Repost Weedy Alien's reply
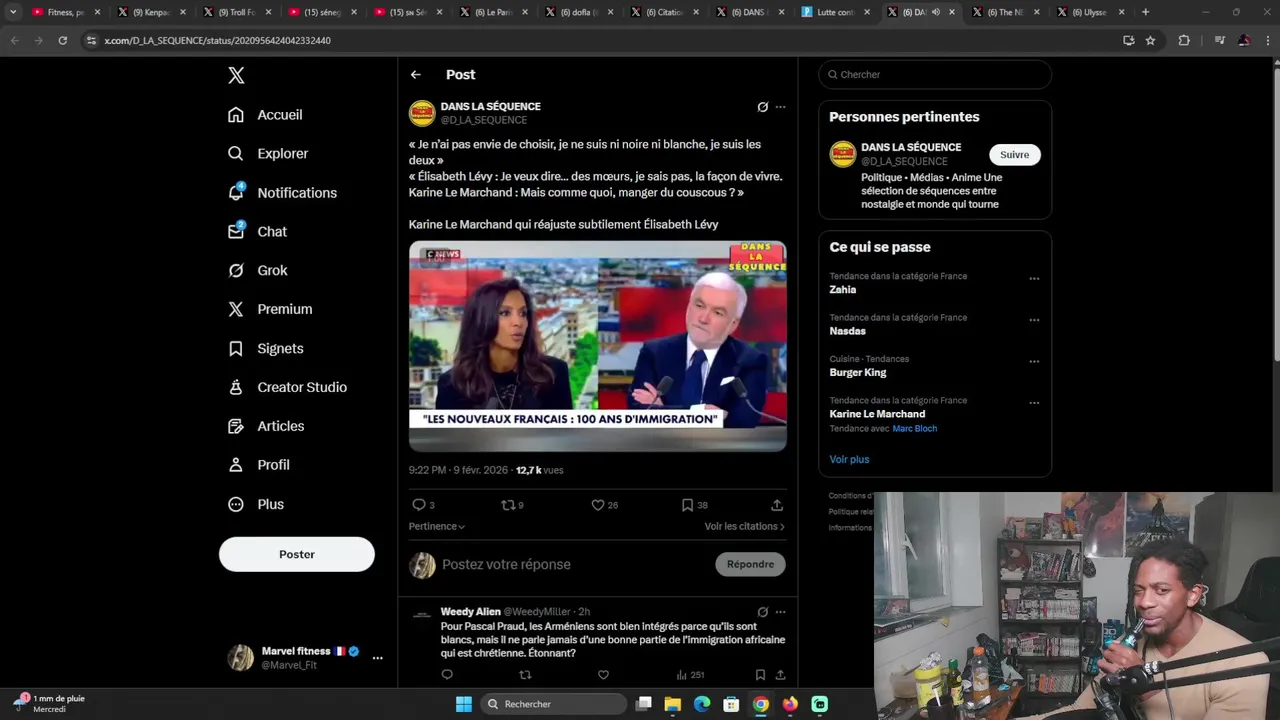Image resolution: width=1280 pixels, height=720 pixels. point(525,675)
